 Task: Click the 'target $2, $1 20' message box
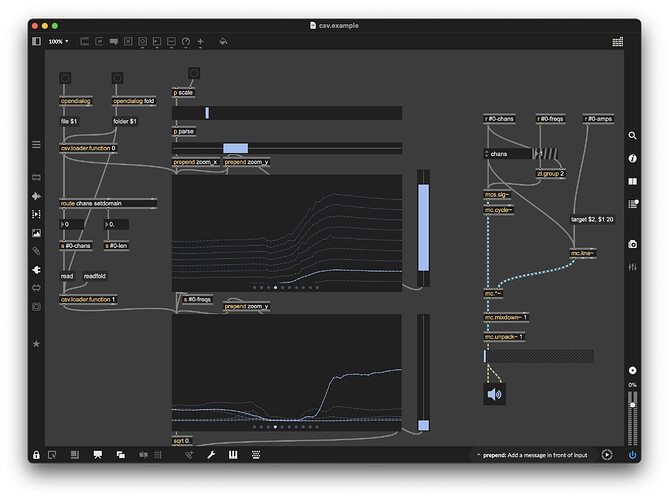coord(592,219)
